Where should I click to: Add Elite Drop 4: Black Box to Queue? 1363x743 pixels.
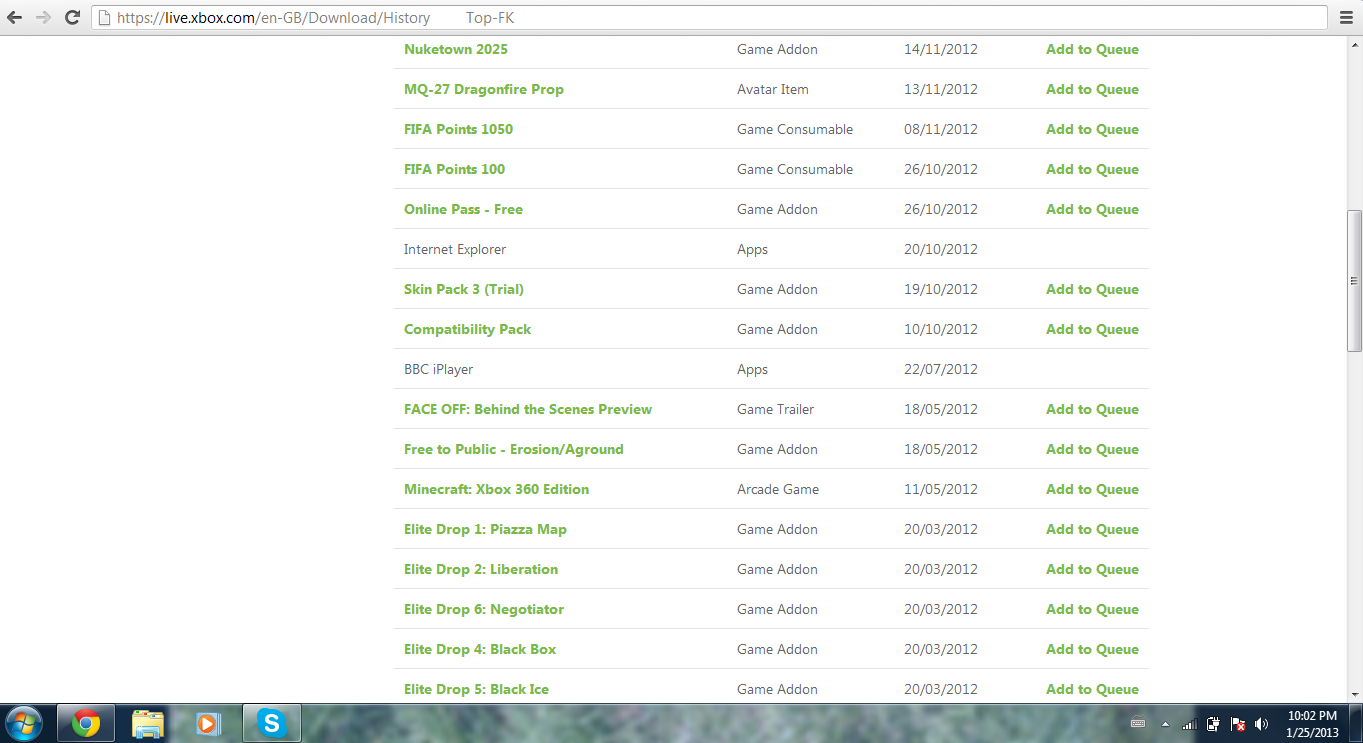click(1092, 649)
